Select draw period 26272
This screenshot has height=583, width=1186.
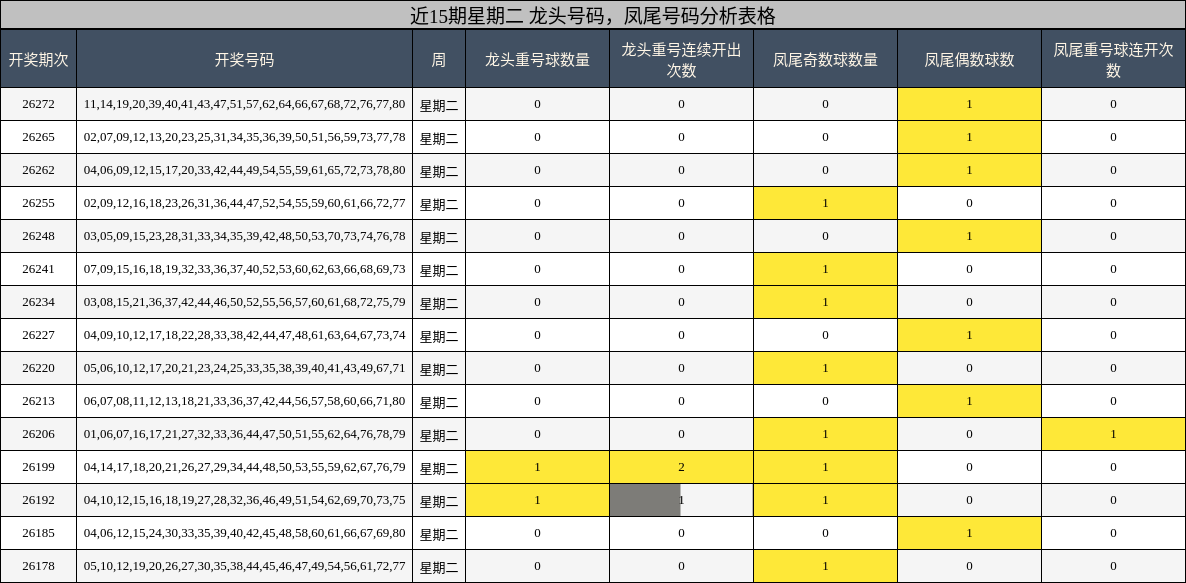(39, 104)
